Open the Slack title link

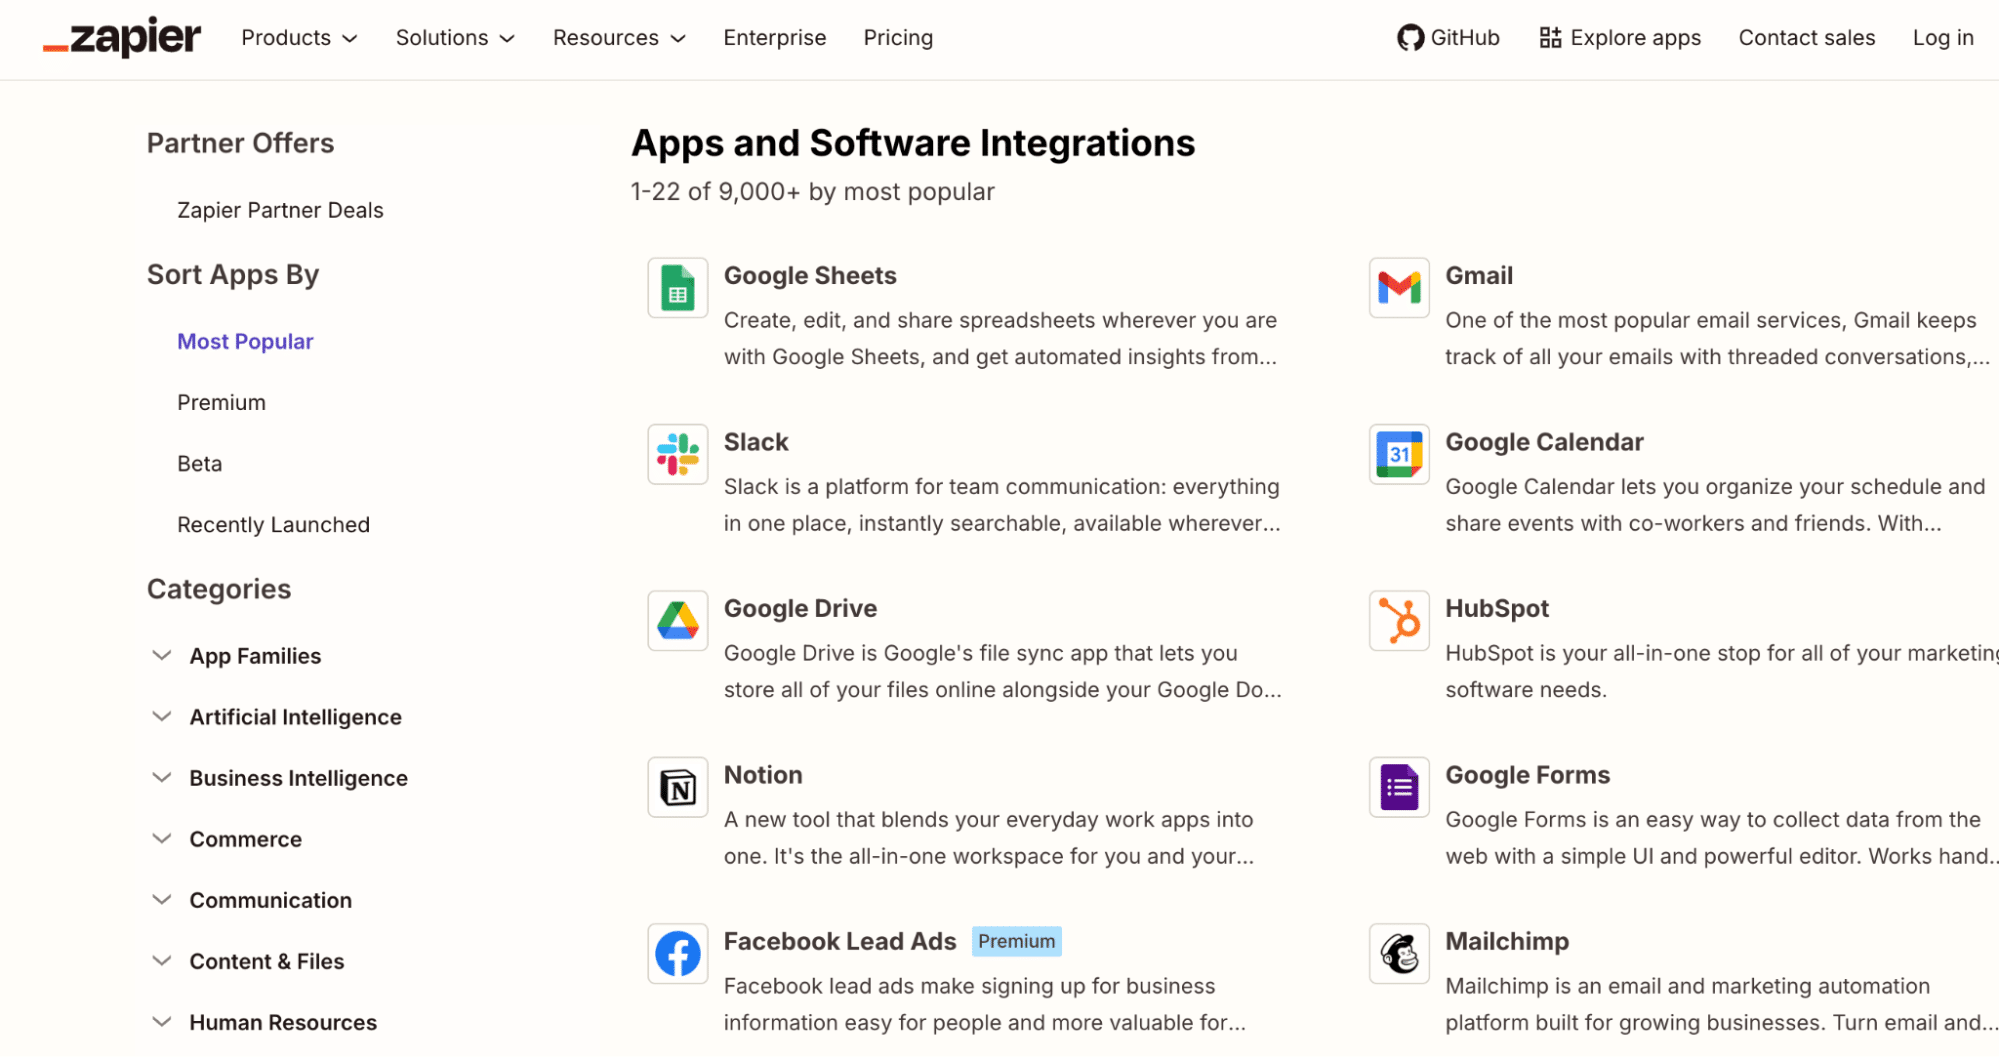(756, 442)
